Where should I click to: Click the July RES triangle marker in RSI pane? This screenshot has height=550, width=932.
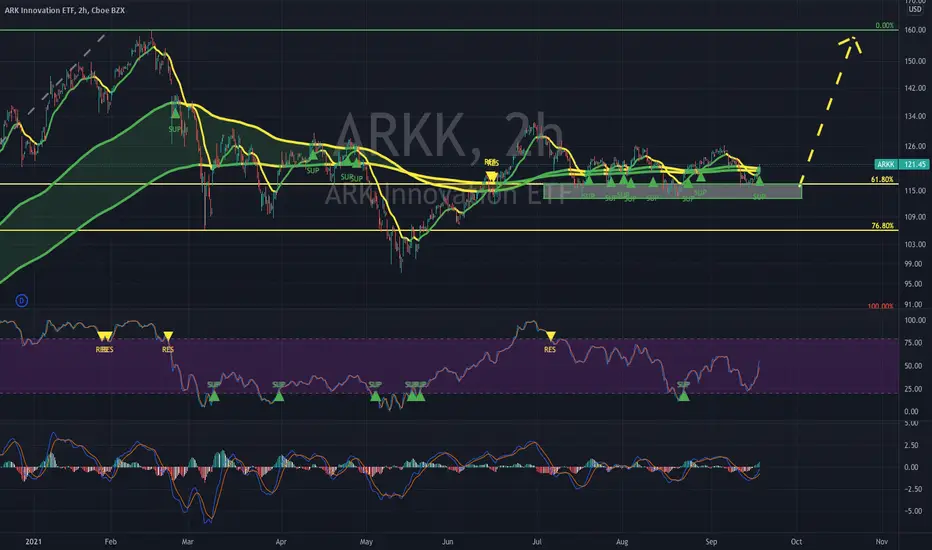point(550,337)
